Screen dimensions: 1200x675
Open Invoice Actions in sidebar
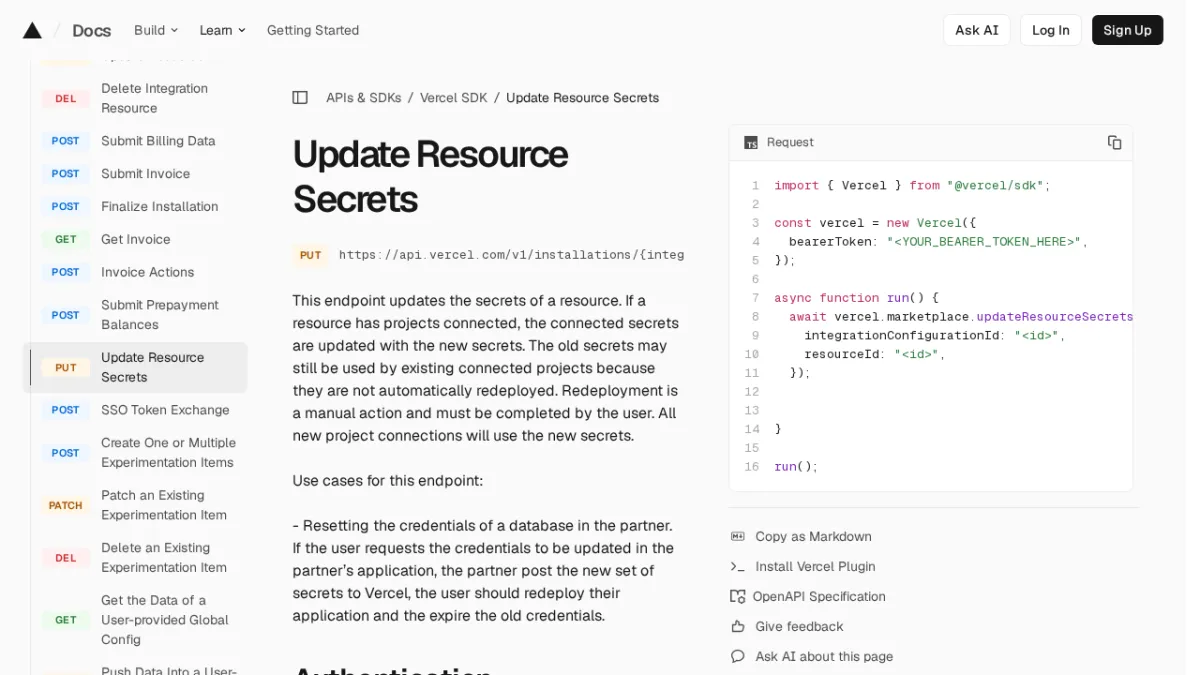(148, 272)
